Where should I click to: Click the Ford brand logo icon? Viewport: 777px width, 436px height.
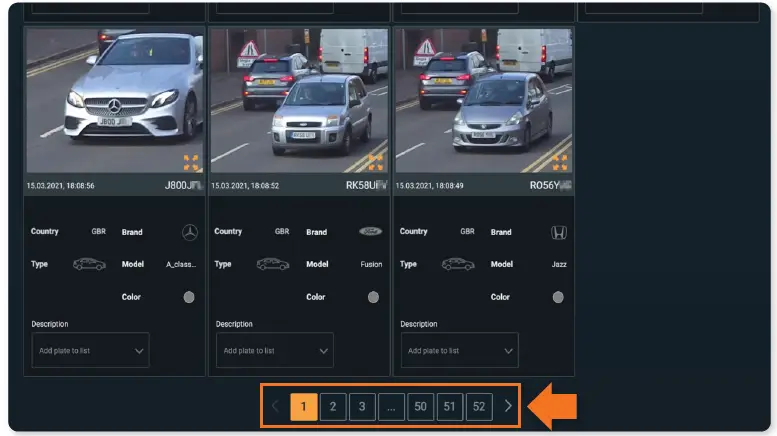coord(371,231)
